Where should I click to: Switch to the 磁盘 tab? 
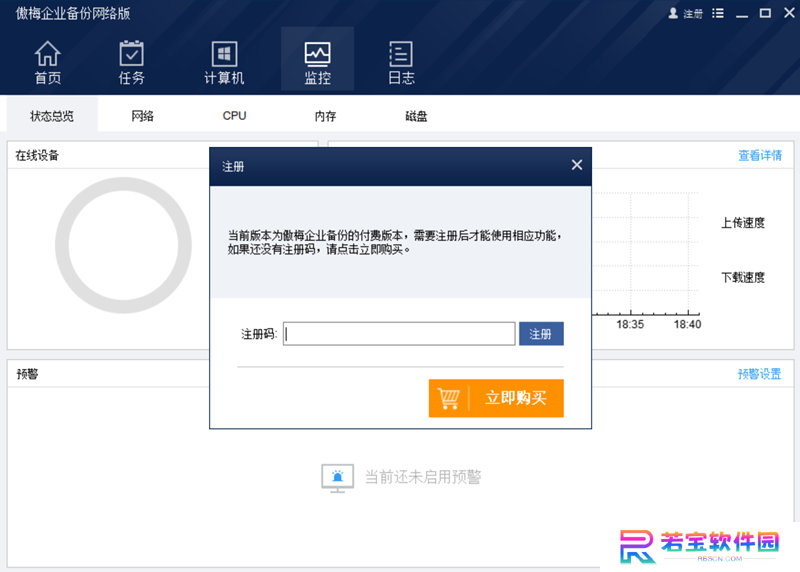point(416,116)
